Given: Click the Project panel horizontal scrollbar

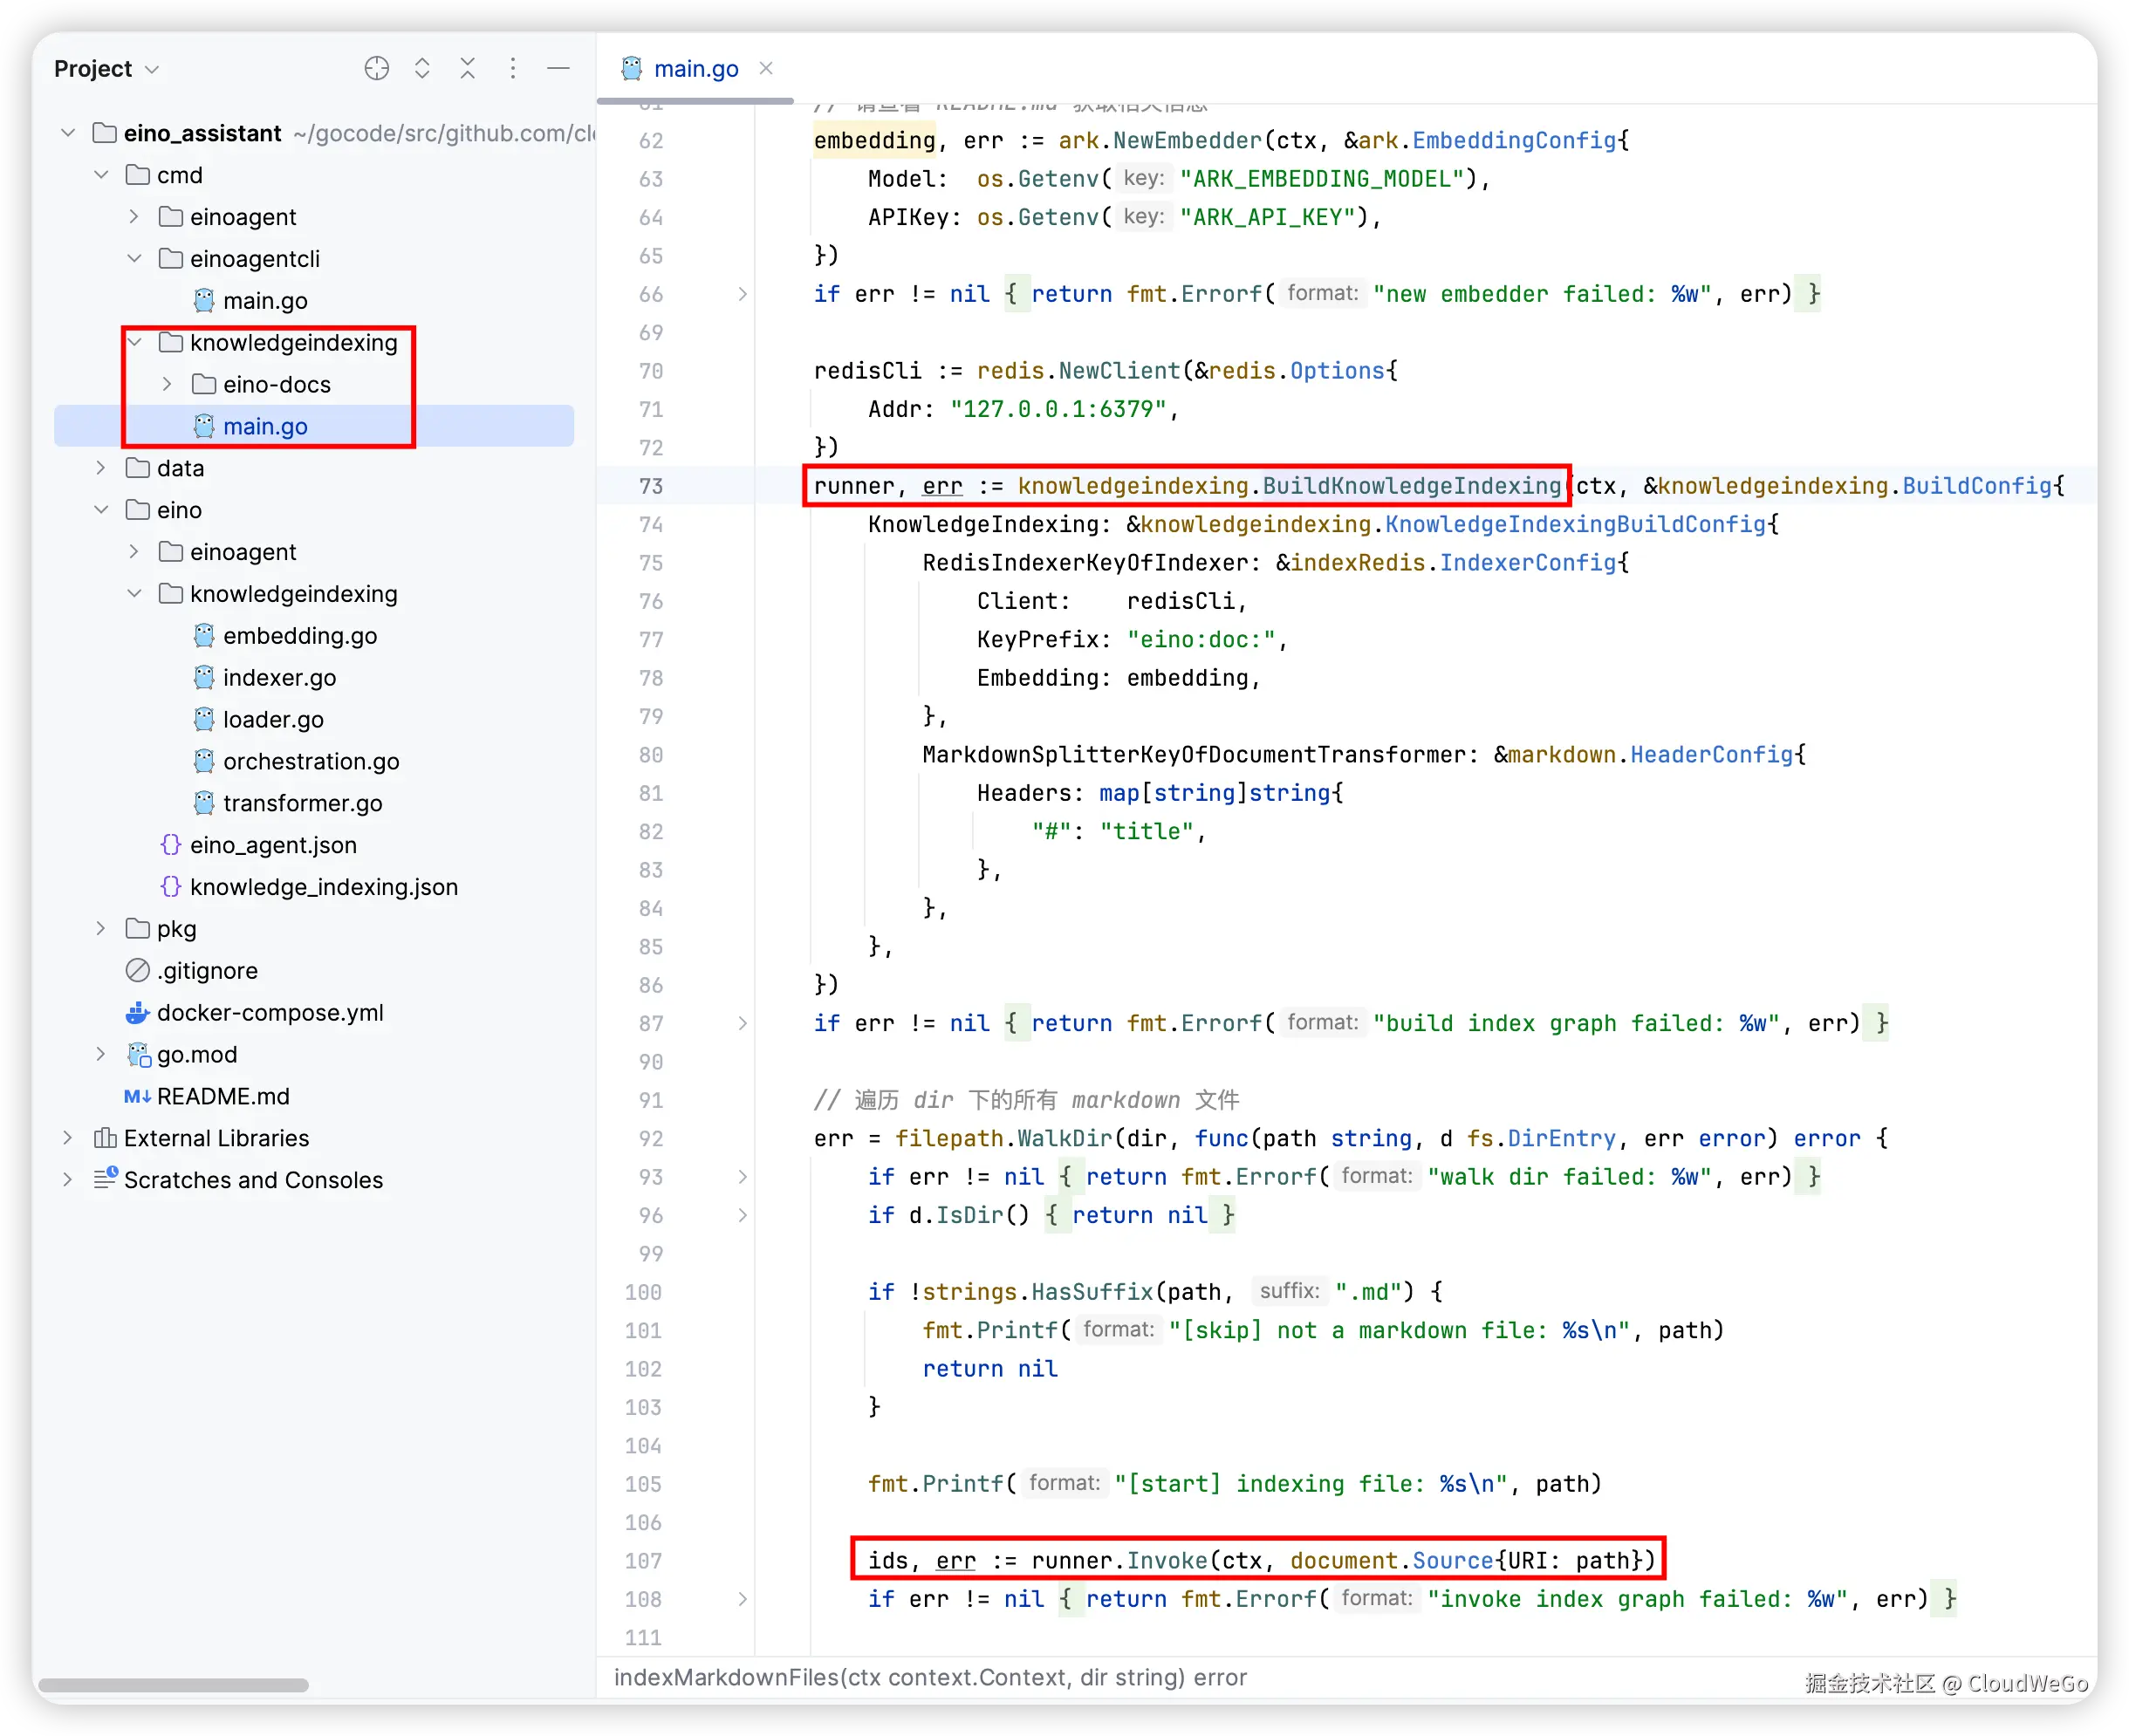Looking at the screenshot, I should point(173,1685).
